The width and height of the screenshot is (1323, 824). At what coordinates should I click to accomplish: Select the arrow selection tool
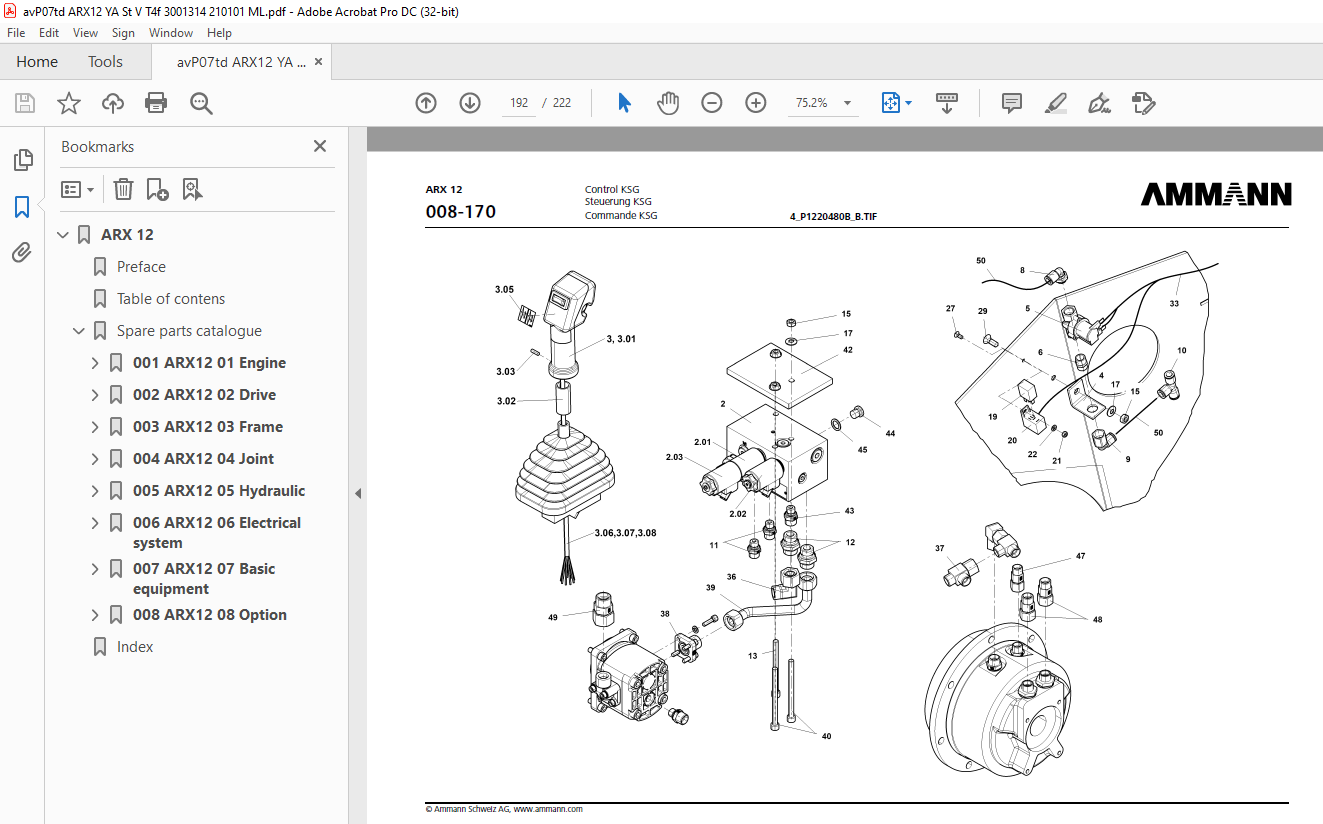pyautogui.click(x=624, y=103)
